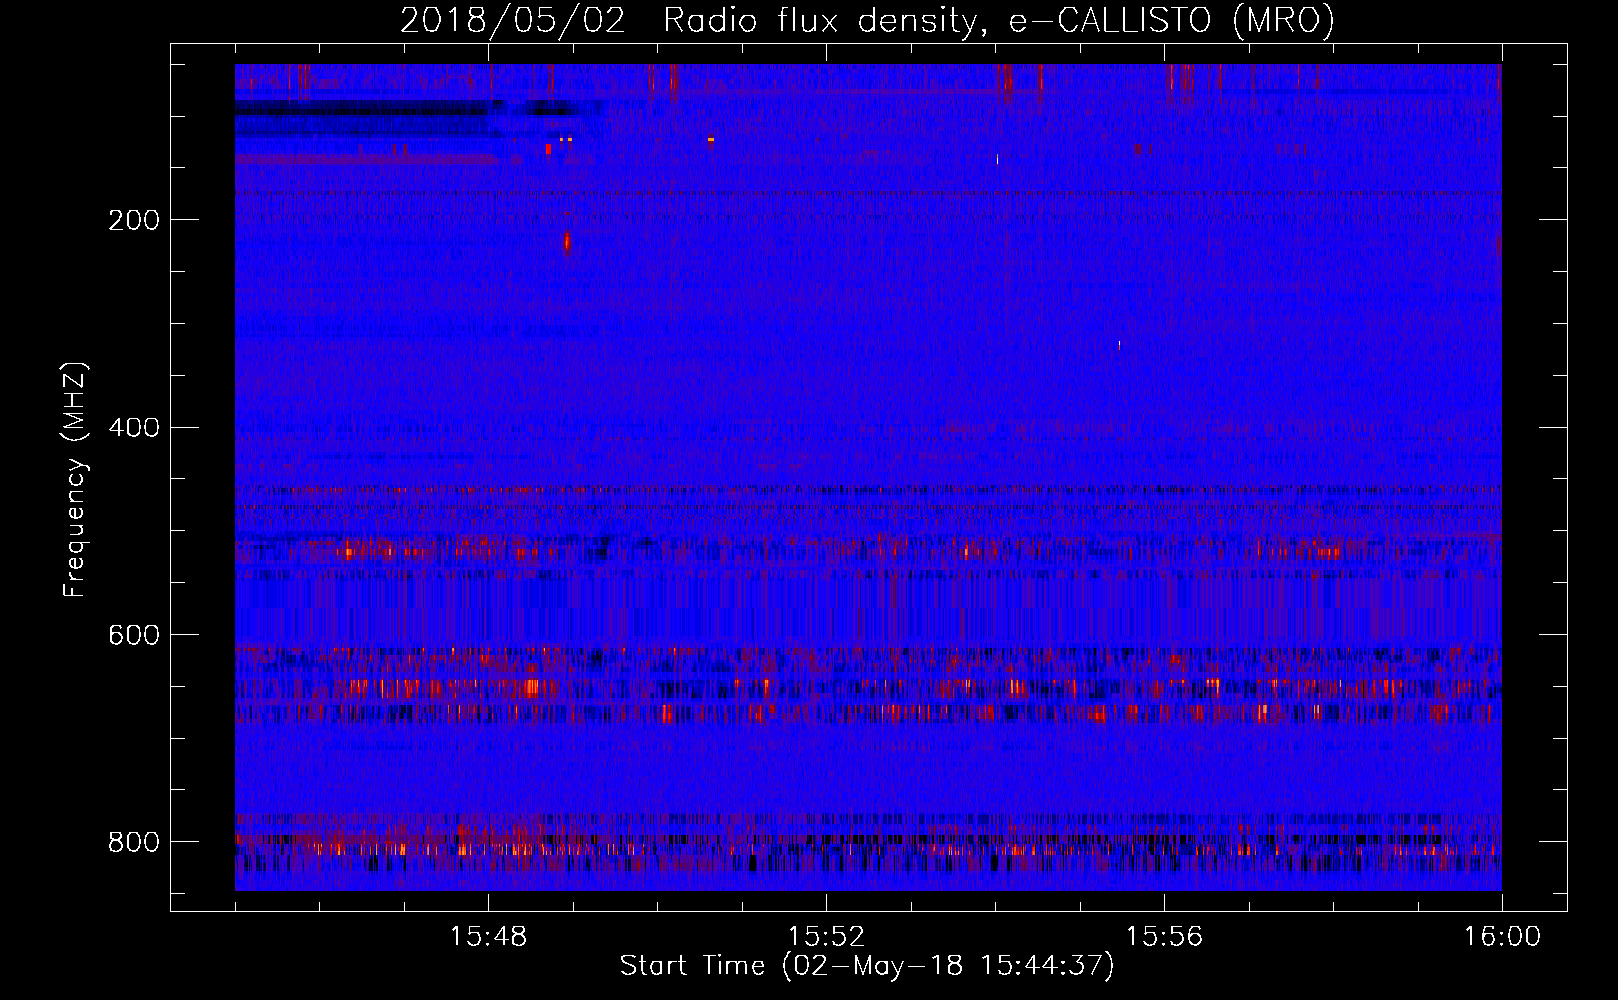Click the '400' frequency tick label

click(133, 428)
